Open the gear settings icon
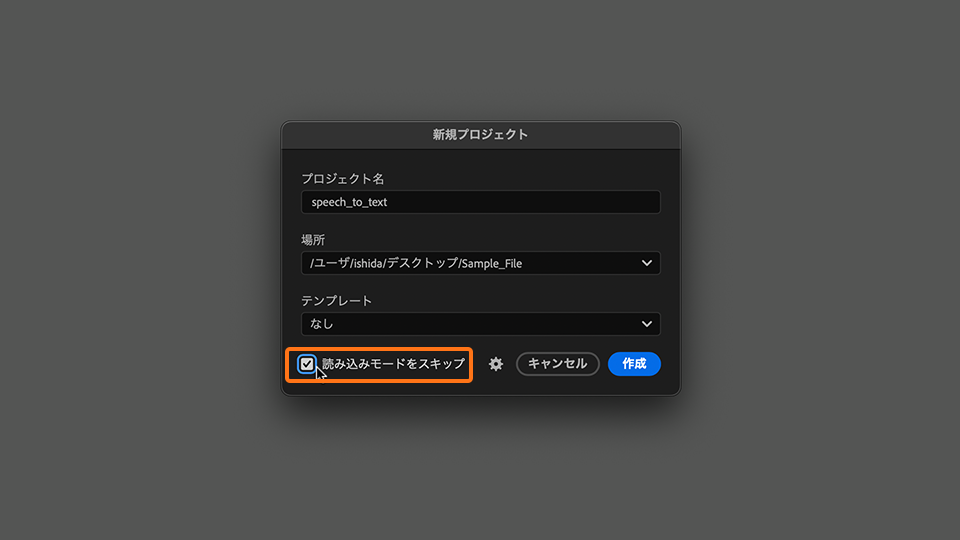Screen dimensions: 960x540 click(x=496, y=364)
